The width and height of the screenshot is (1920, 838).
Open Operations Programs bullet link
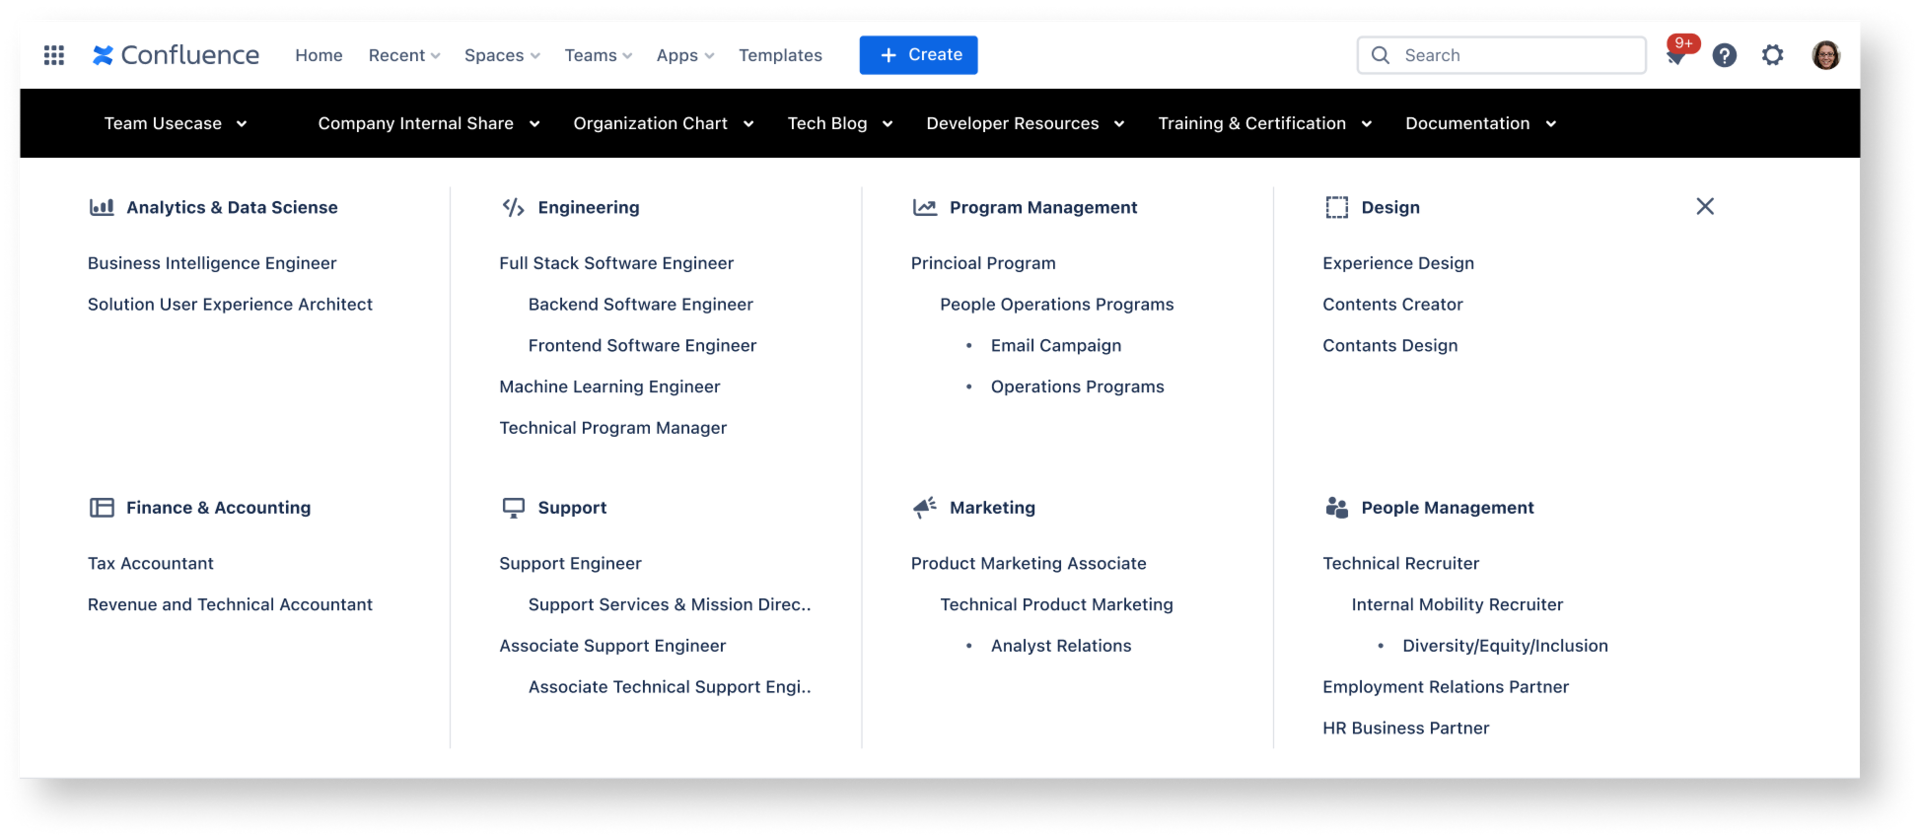pyautogui.click(x=1077, y=386)
